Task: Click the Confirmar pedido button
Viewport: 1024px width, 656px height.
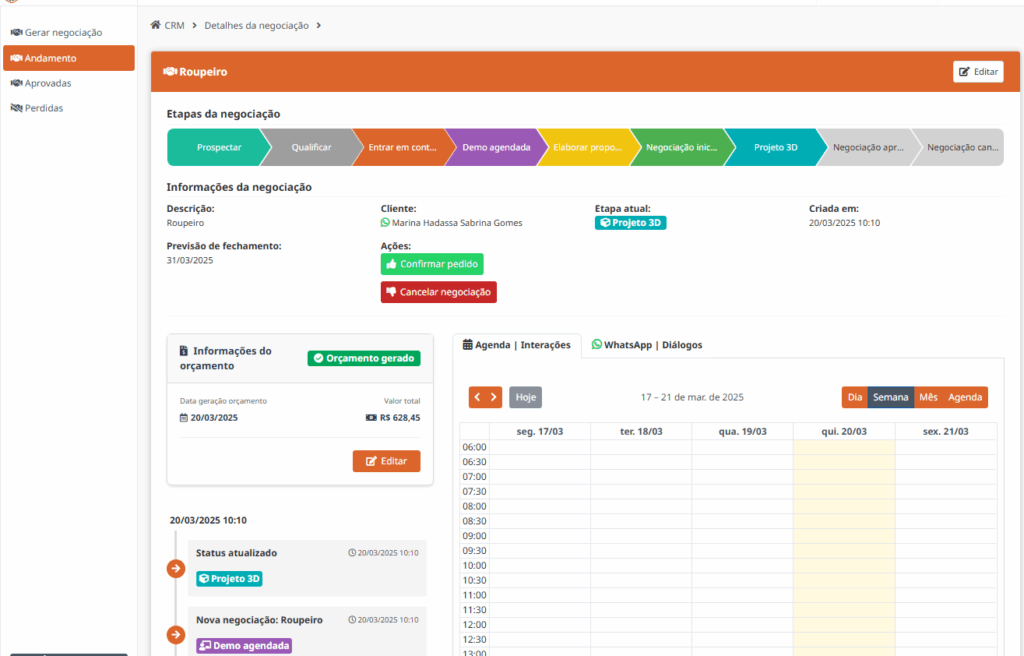Action: (x=432, y=264)
